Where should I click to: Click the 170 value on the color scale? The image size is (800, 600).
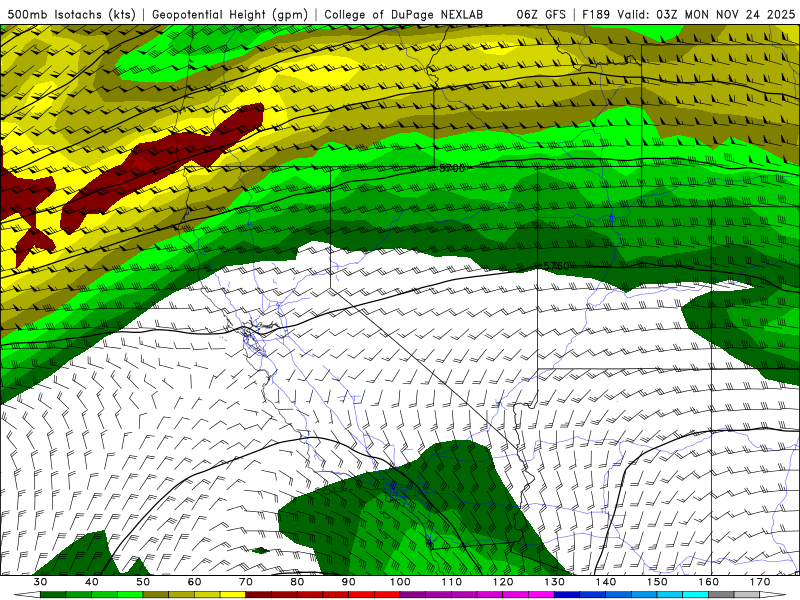pyautogui.click(x=760, y=582)
